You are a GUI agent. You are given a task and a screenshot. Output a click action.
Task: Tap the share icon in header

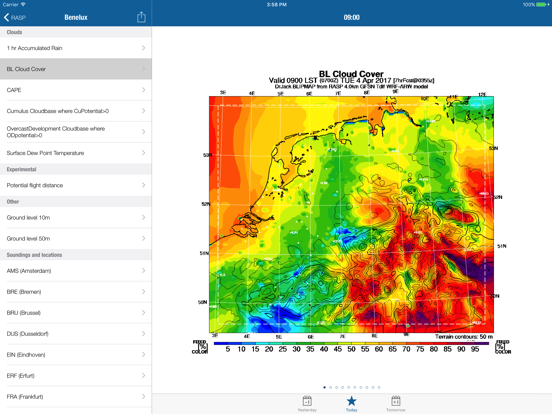[141, 17]
